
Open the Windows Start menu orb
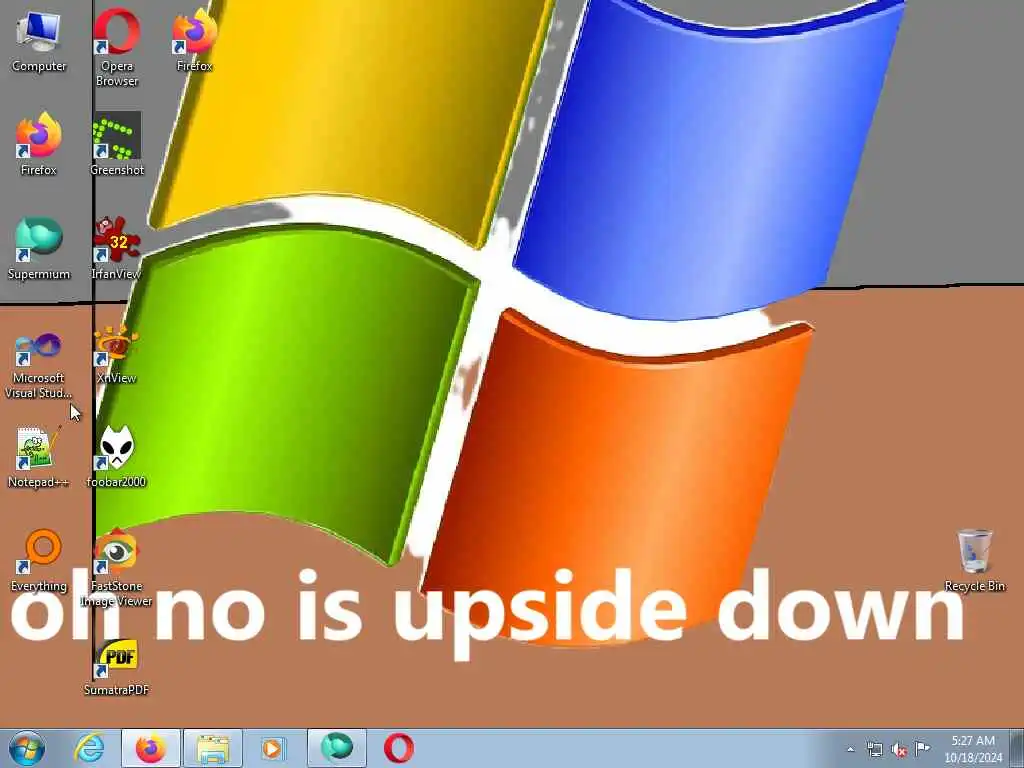pyautogui.click(x=27, y=749)
